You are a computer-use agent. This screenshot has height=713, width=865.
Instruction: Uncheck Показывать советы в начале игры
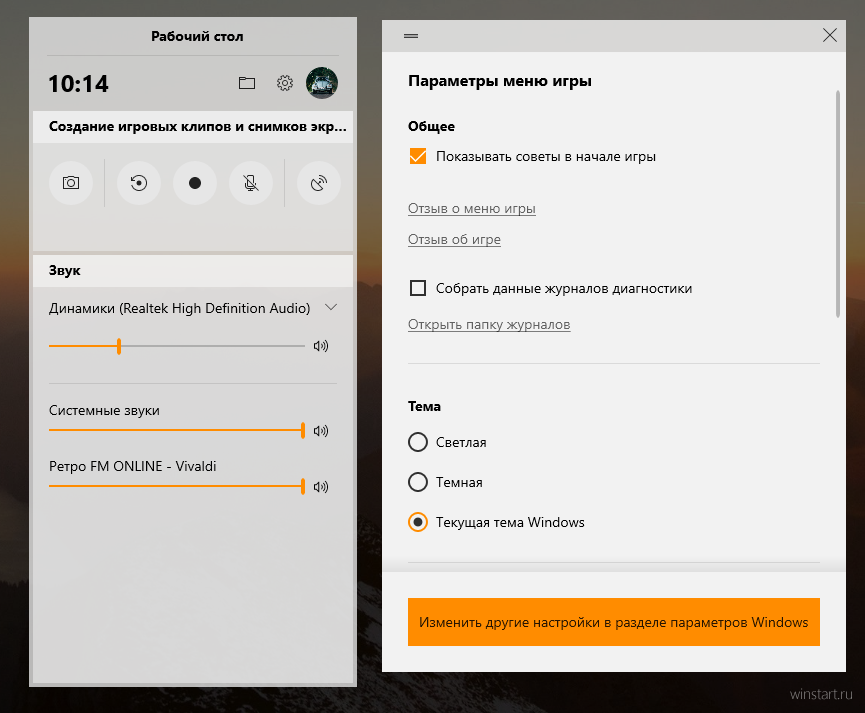pyautogui.click(x=418, y=156)
